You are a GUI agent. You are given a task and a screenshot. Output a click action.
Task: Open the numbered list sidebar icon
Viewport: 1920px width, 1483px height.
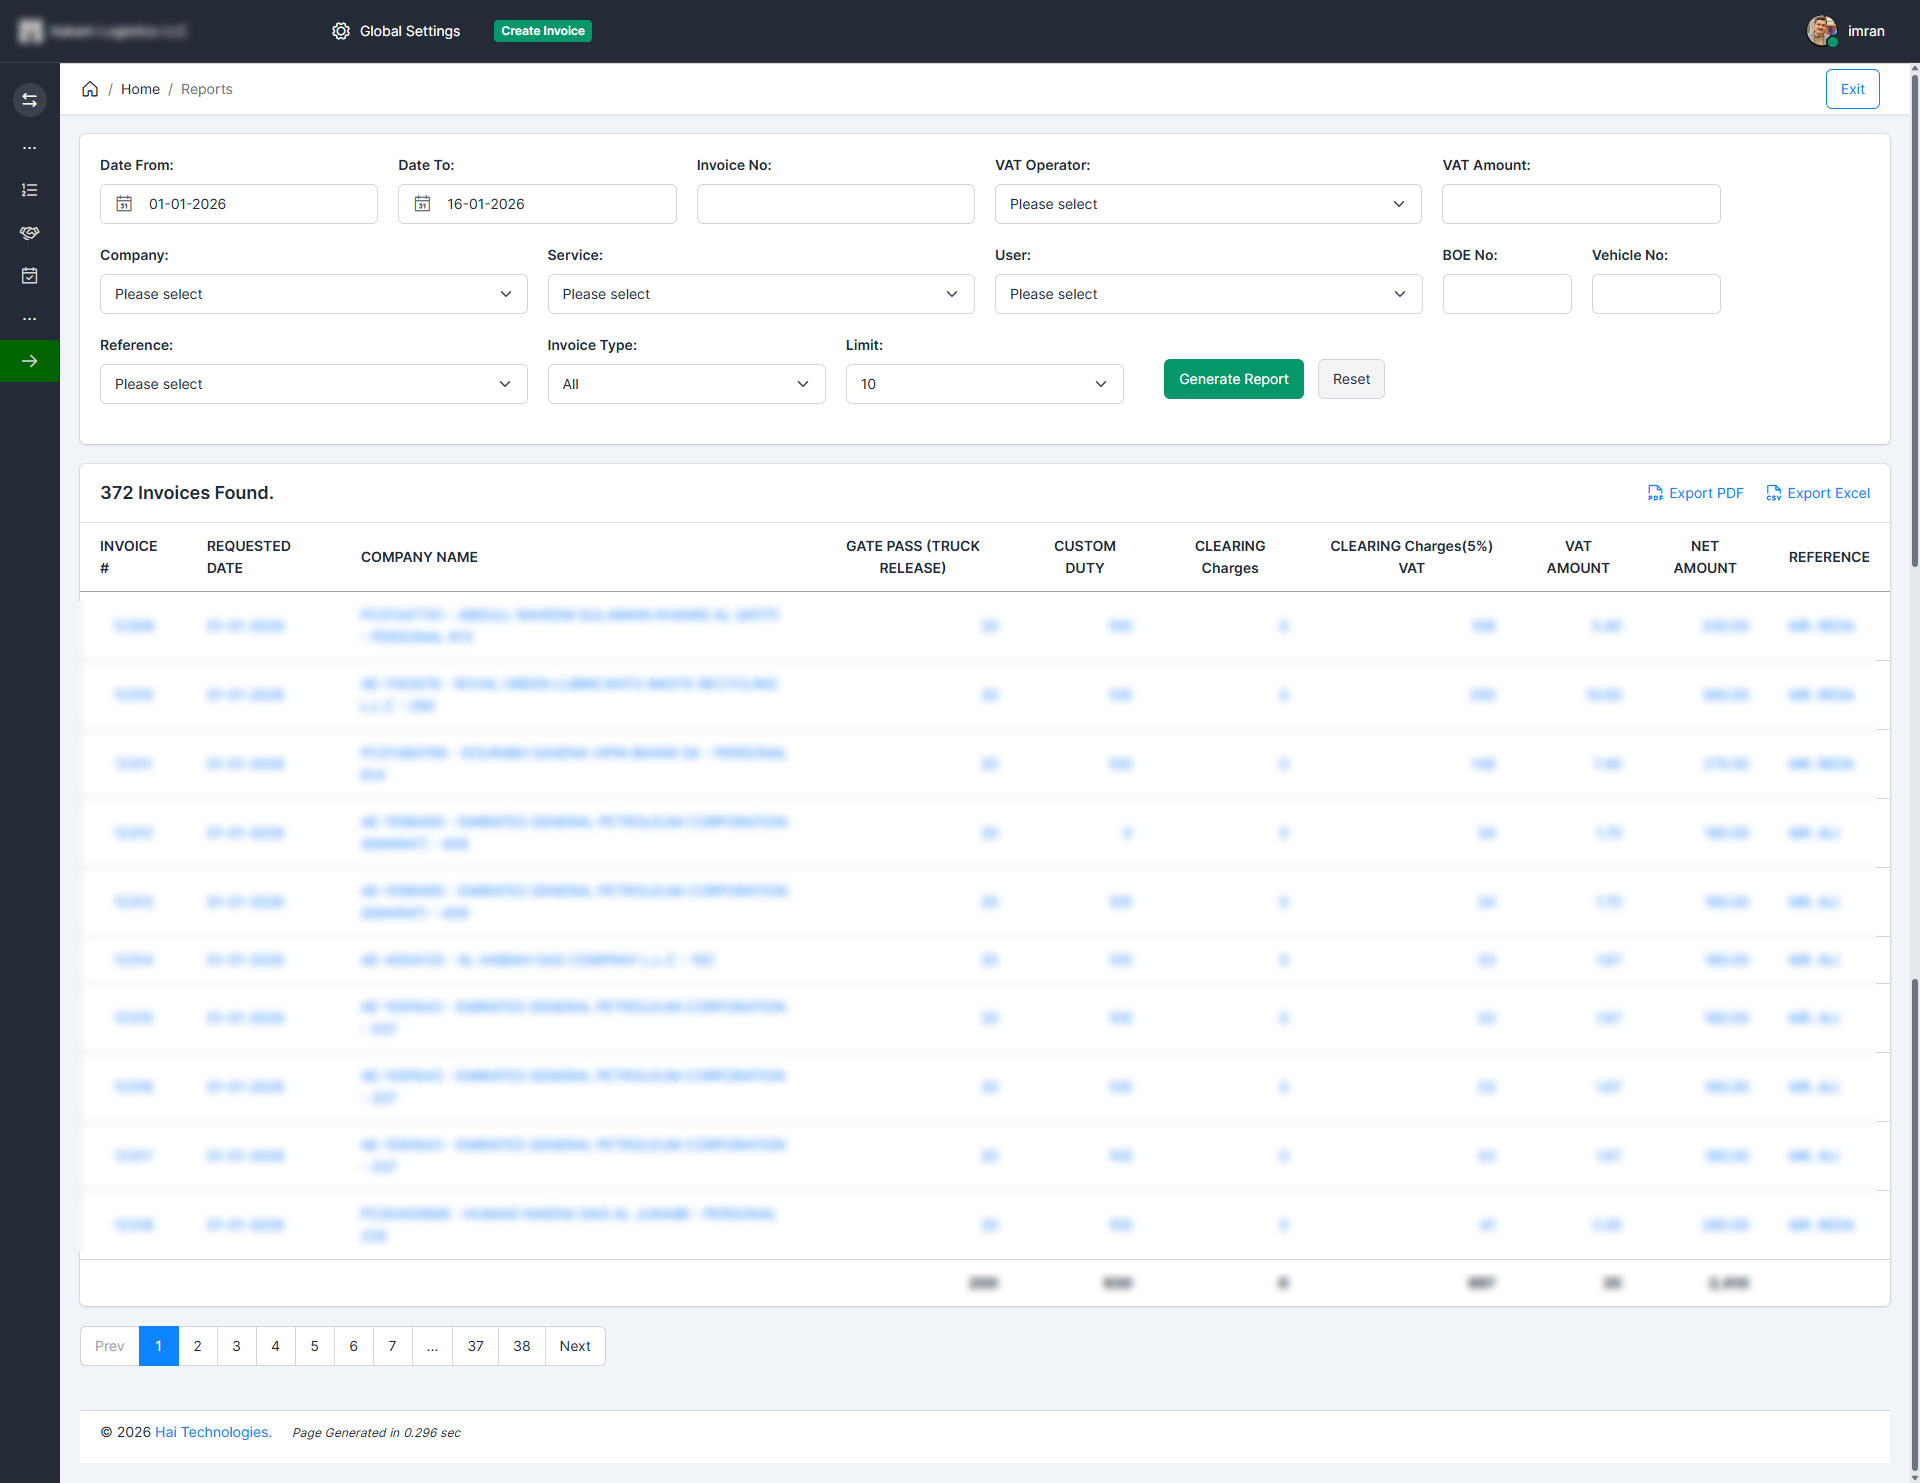(x=30, y=190)
